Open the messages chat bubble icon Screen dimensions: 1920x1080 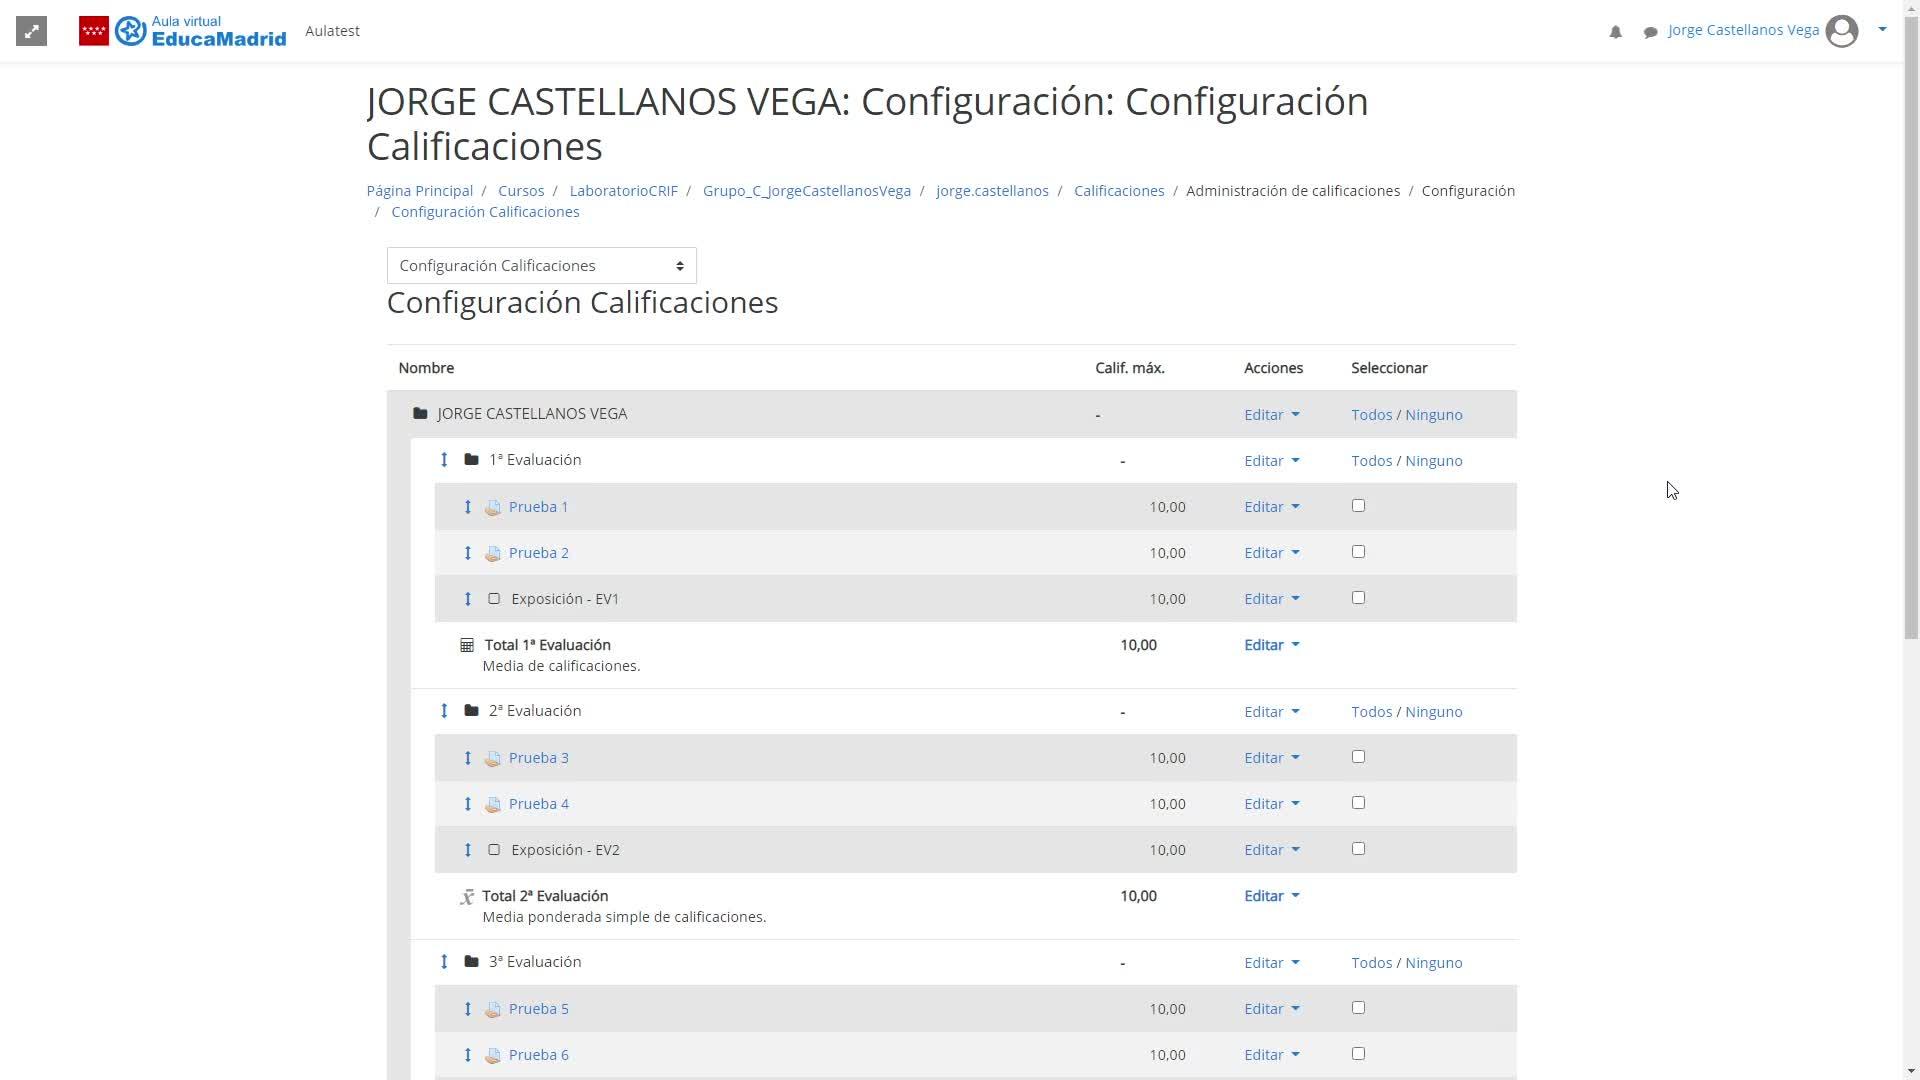tap(1650, 32)
